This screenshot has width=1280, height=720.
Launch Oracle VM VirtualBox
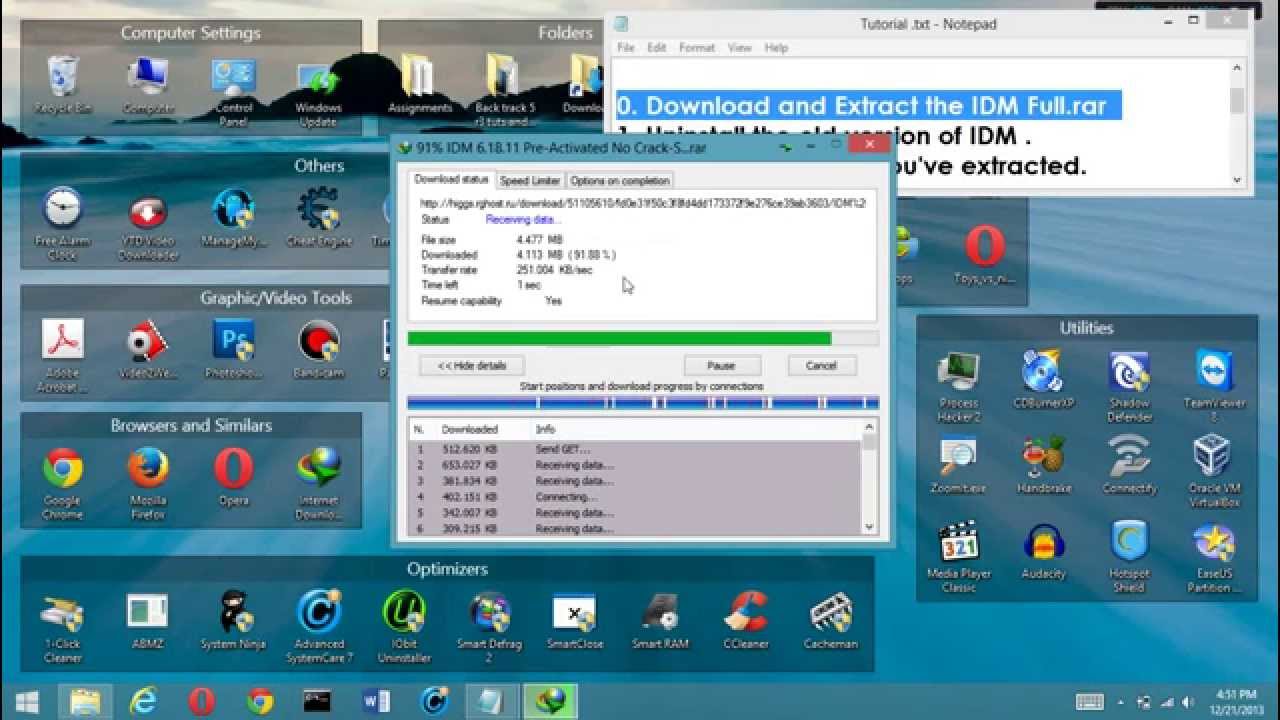point(1214,473)
